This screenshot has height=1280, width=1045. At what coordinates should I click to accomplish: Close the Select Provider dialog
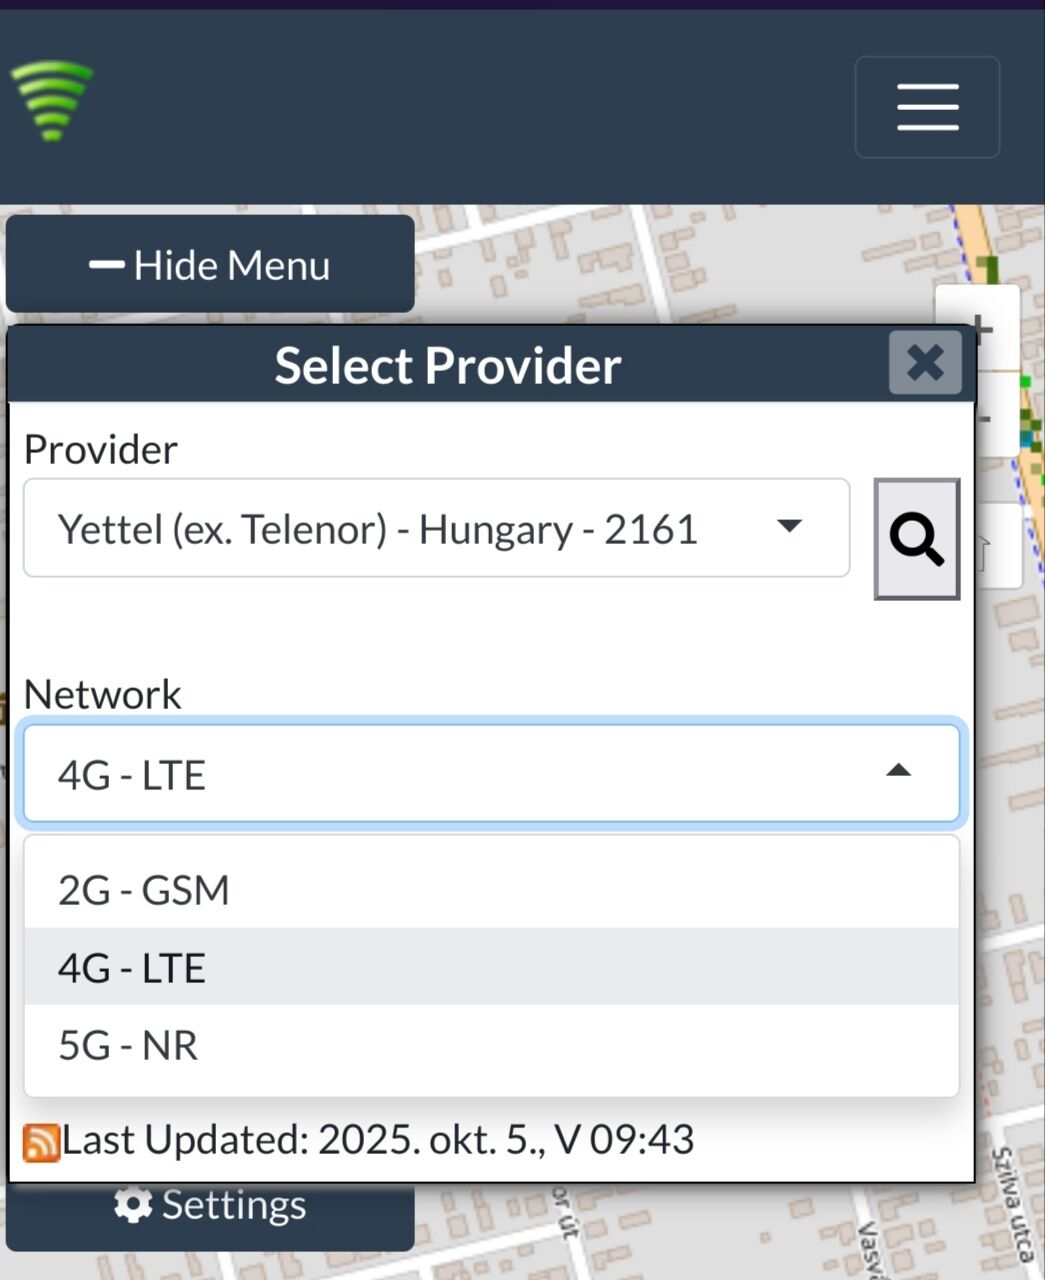pos(925,363)
